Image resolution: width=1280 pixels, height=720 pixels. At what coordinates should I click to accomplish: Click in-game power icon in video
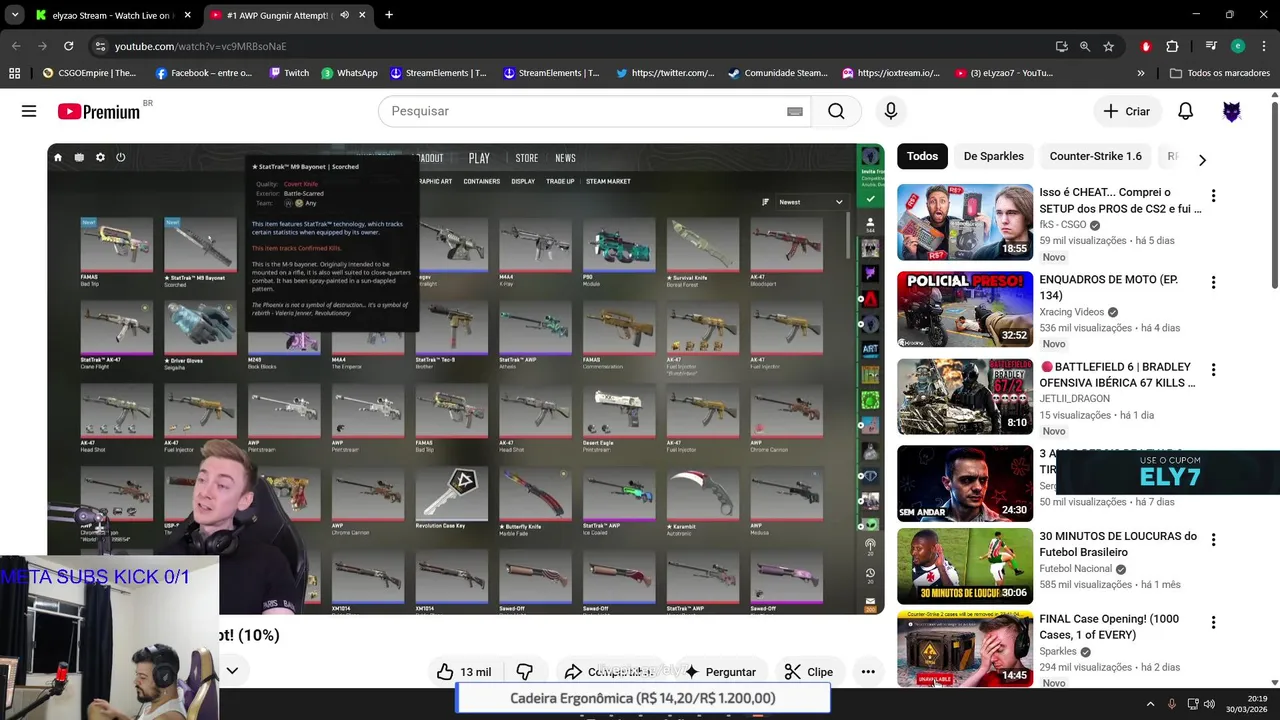(x=121, y=157)
